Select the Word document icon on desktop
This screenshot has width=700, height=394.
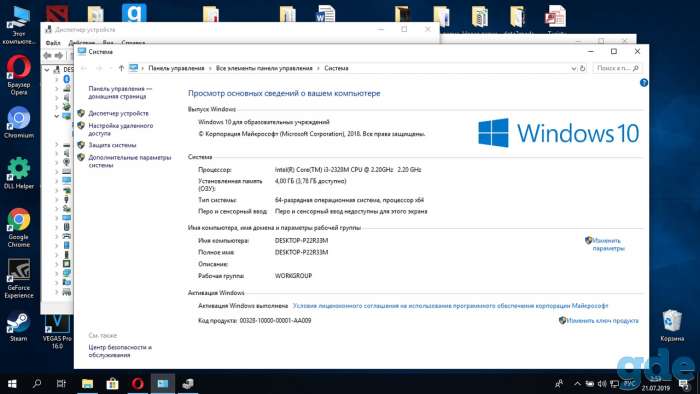(326, 14)
